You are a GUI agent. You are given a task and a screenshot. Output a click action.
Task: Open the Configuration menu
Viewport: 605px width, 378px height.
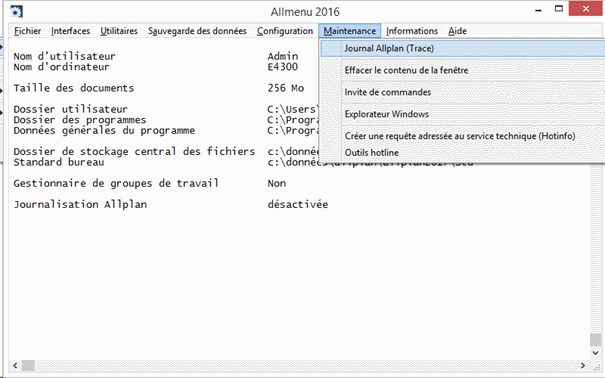(285, 31)
